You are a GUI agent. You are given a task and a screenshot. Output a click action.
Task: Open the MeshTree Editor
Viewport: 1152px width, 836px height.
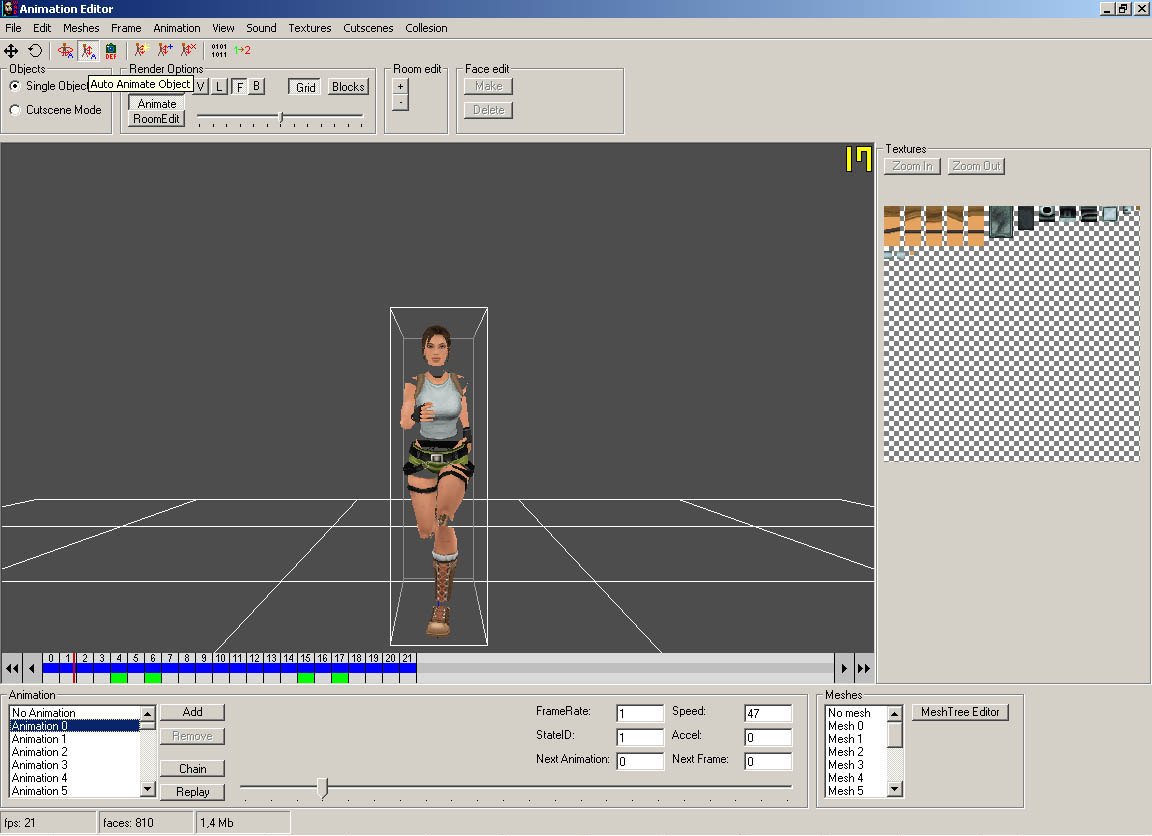click(960, 712)
